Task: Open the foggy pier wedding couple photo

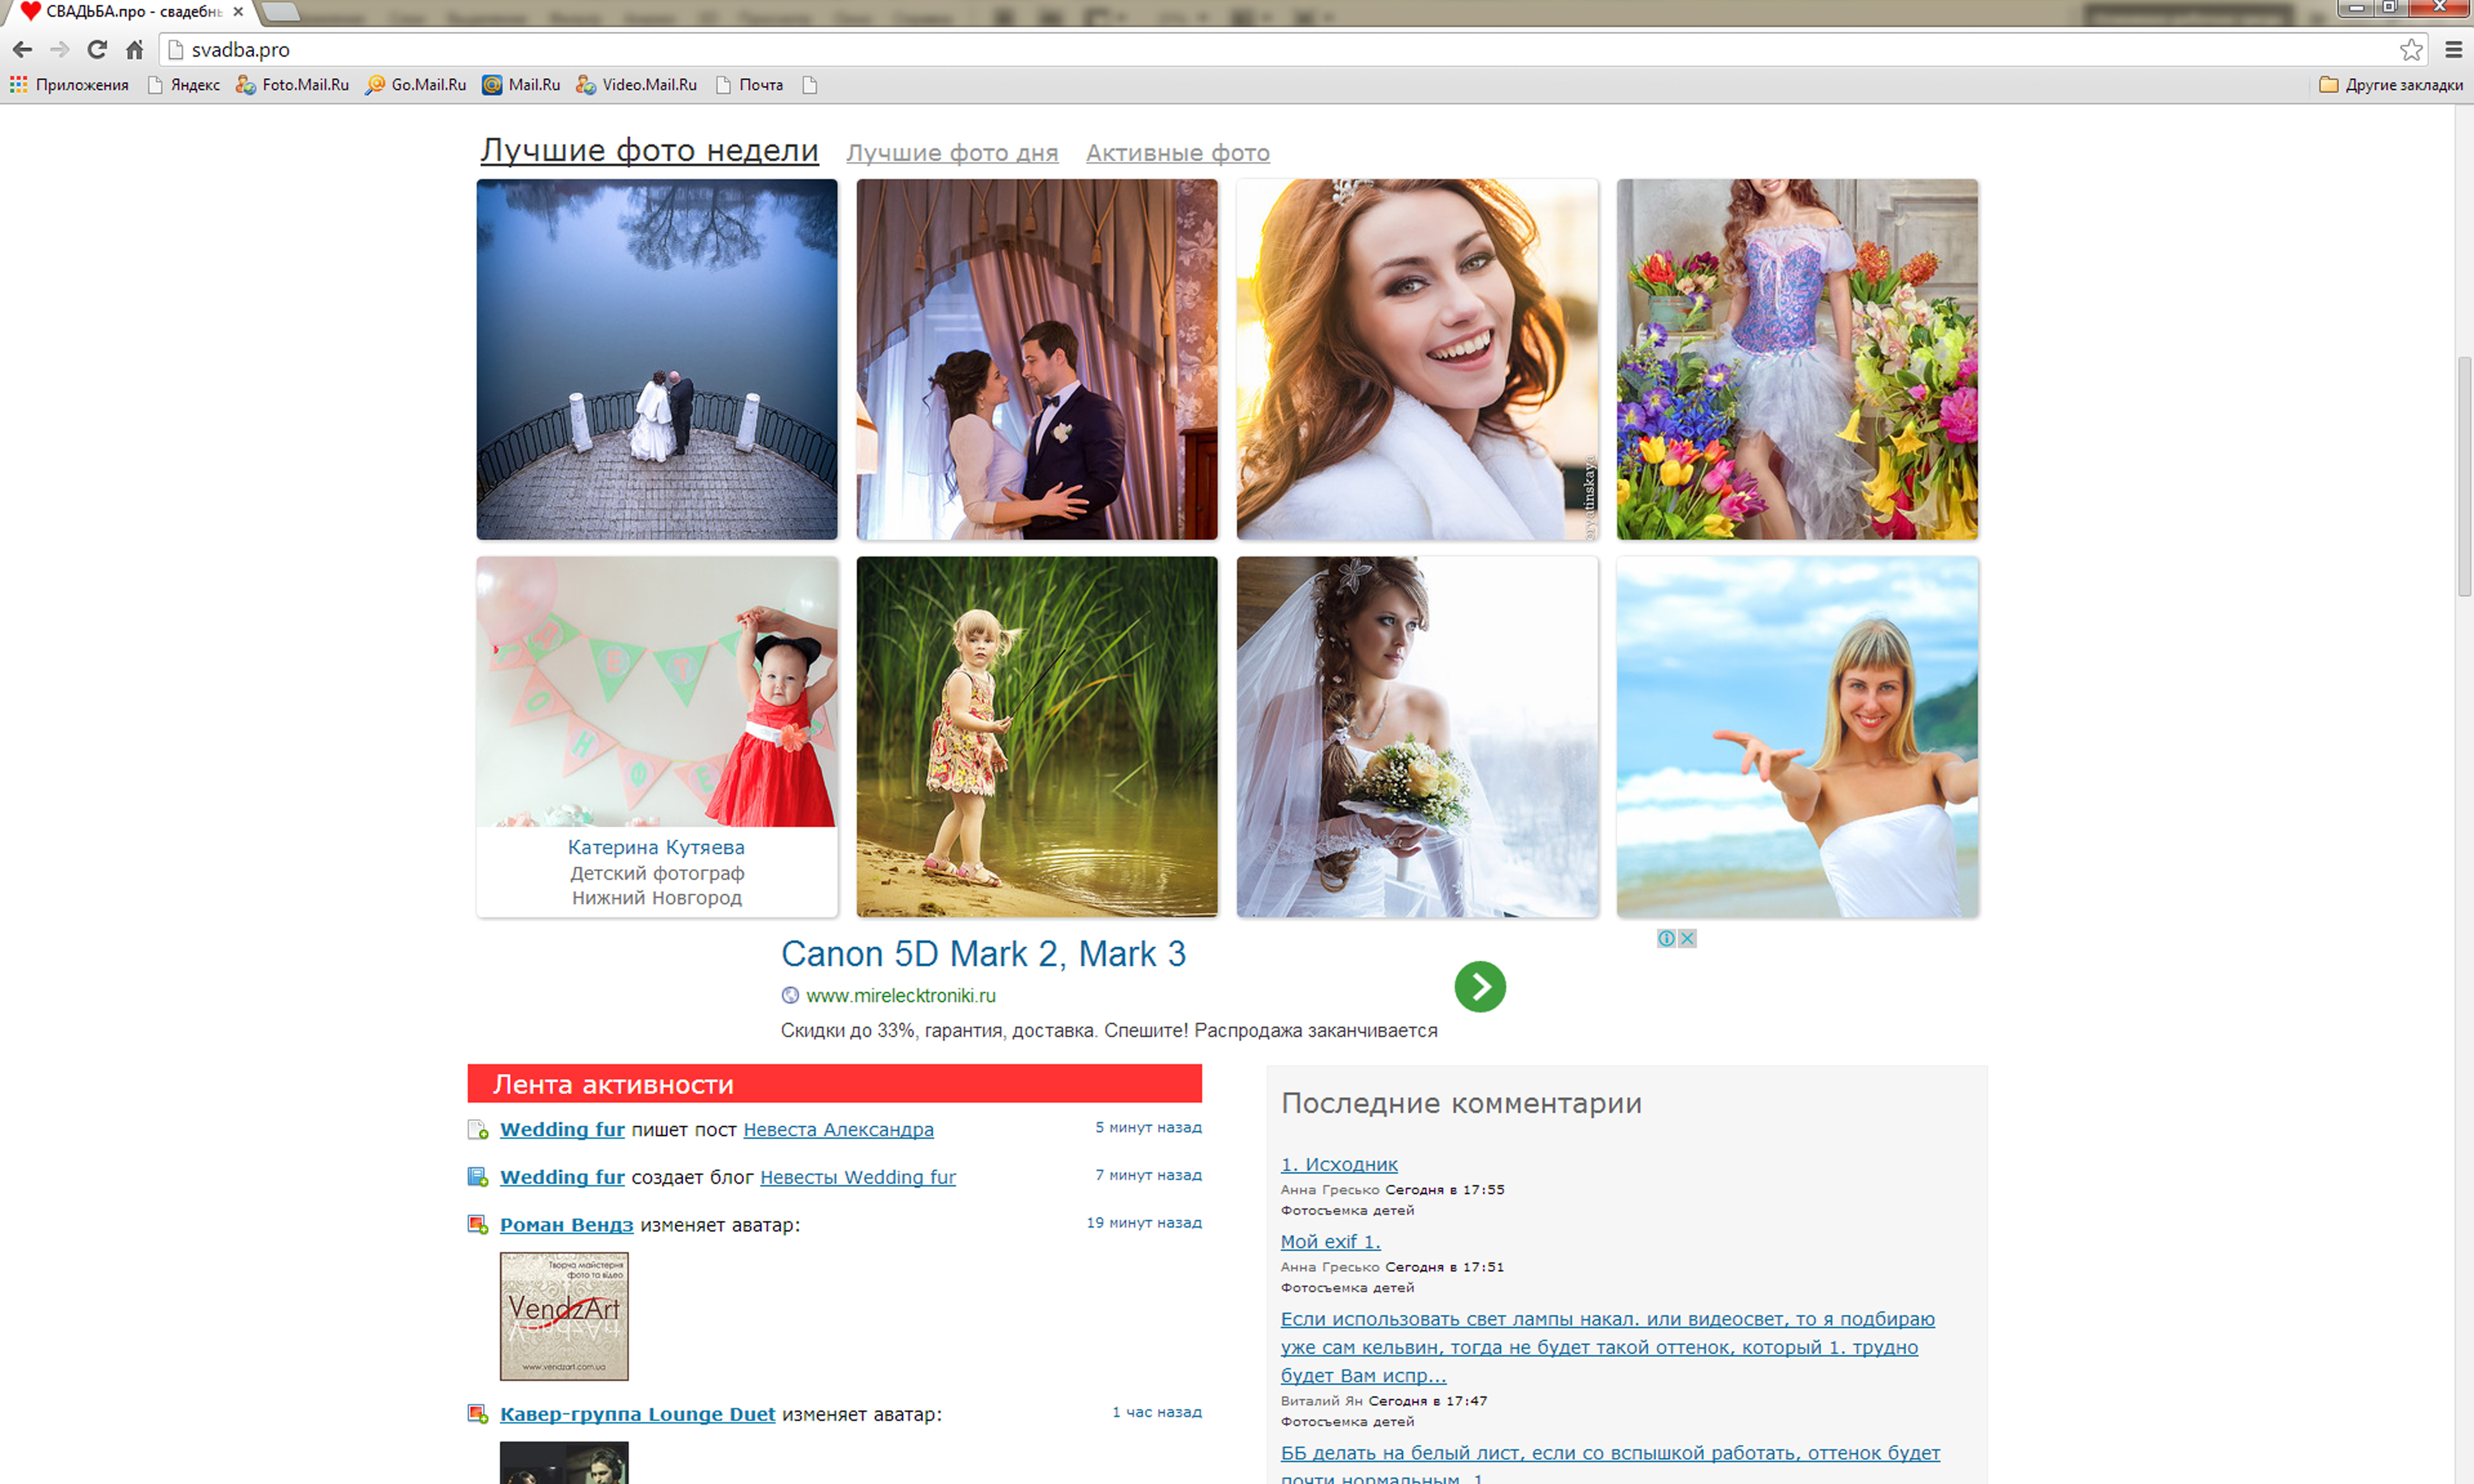Action: [656, 359]
